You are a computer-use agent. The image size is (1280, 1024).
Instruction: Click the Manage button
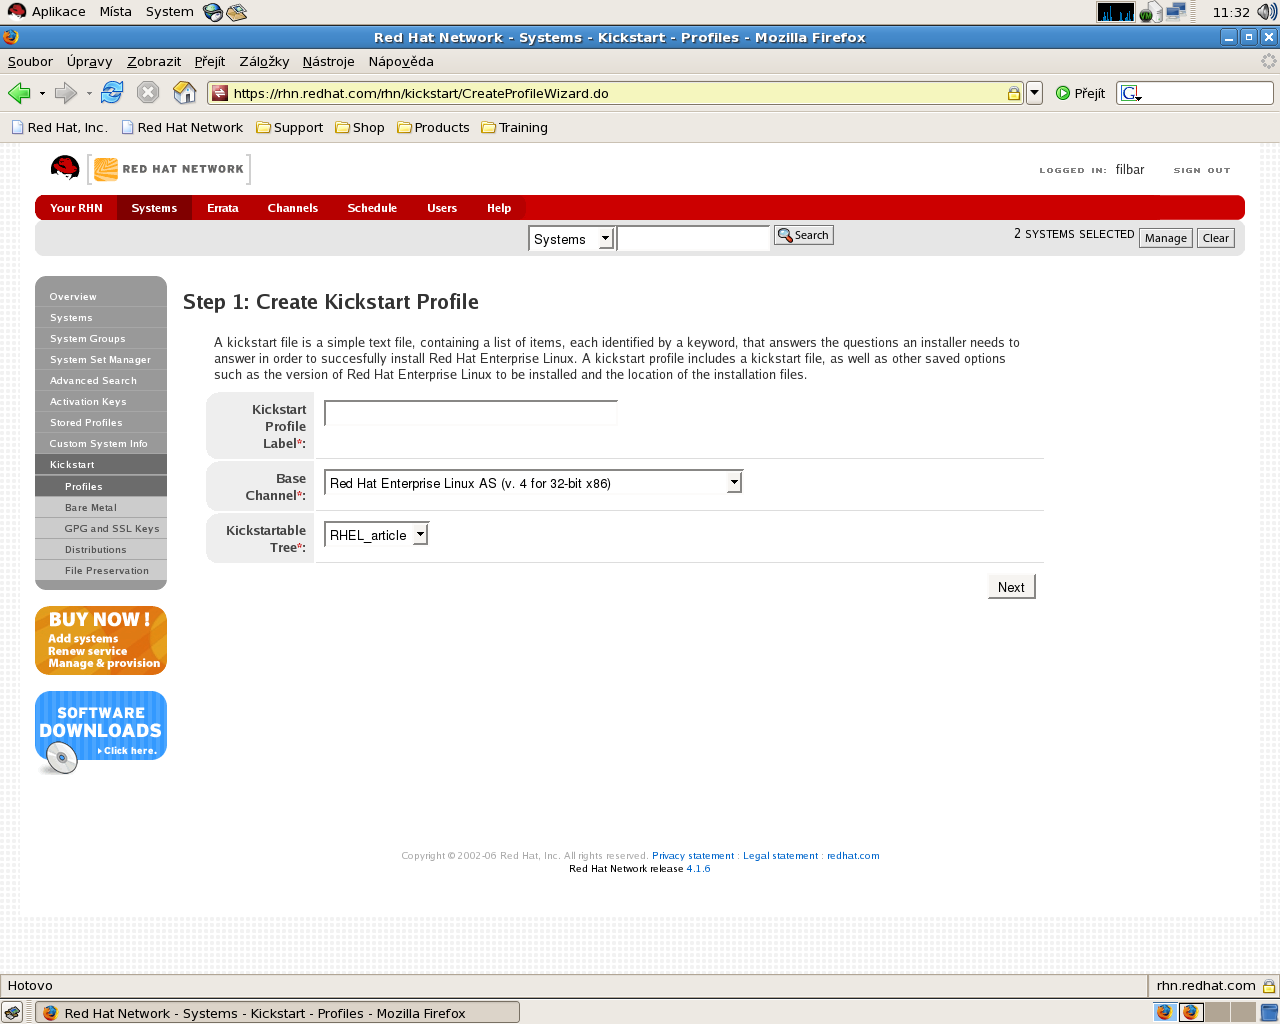pos(1166,238)
